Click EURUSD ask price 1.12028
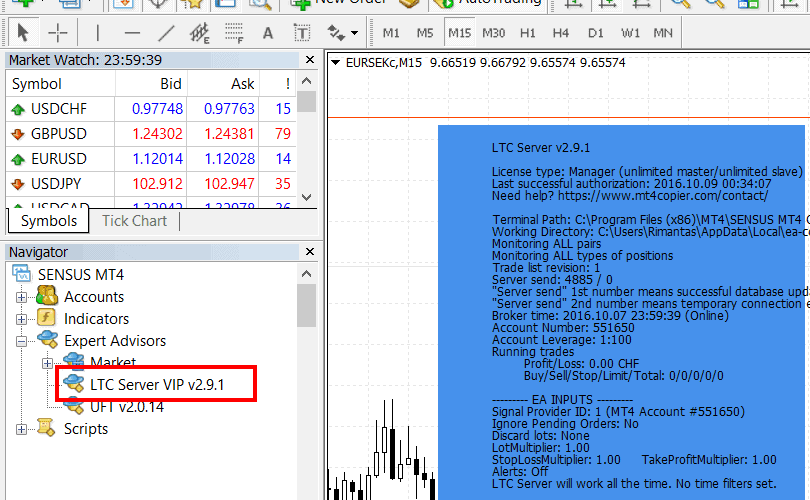 (229, 159)
